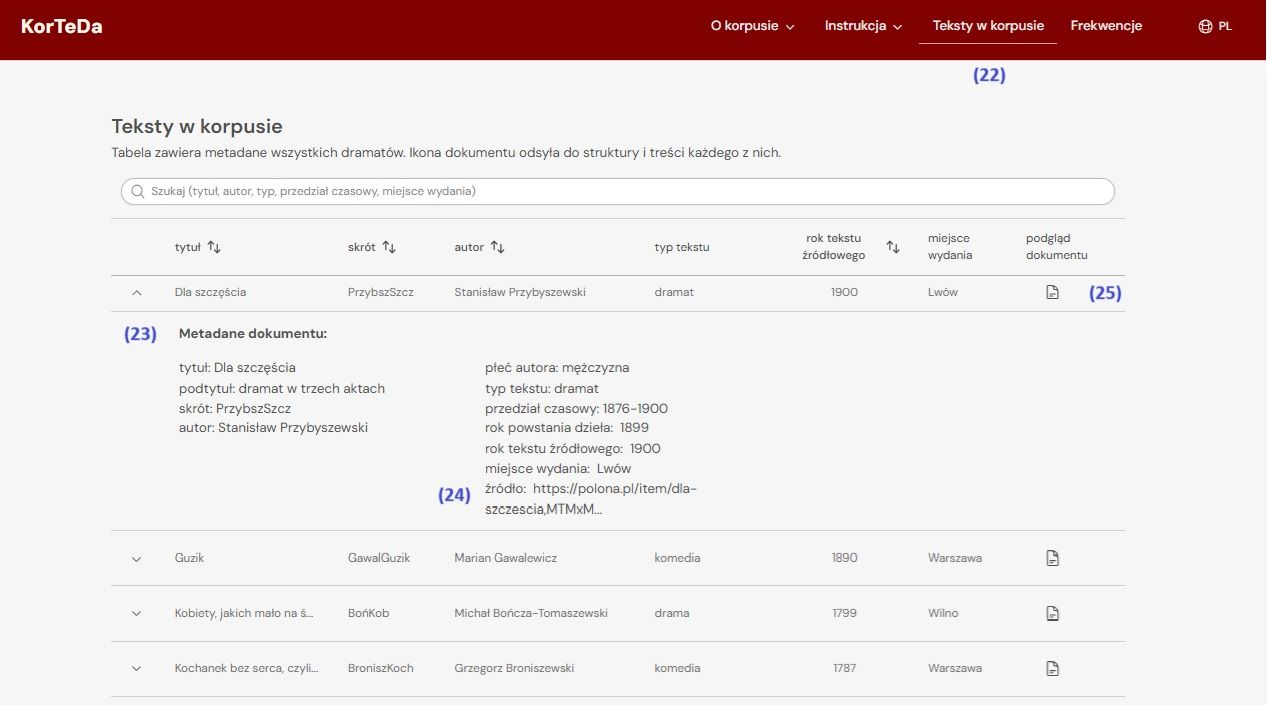Screen dimensions: 1267x705
Task: Click the year 1799 cell
Action: [844, 613]
